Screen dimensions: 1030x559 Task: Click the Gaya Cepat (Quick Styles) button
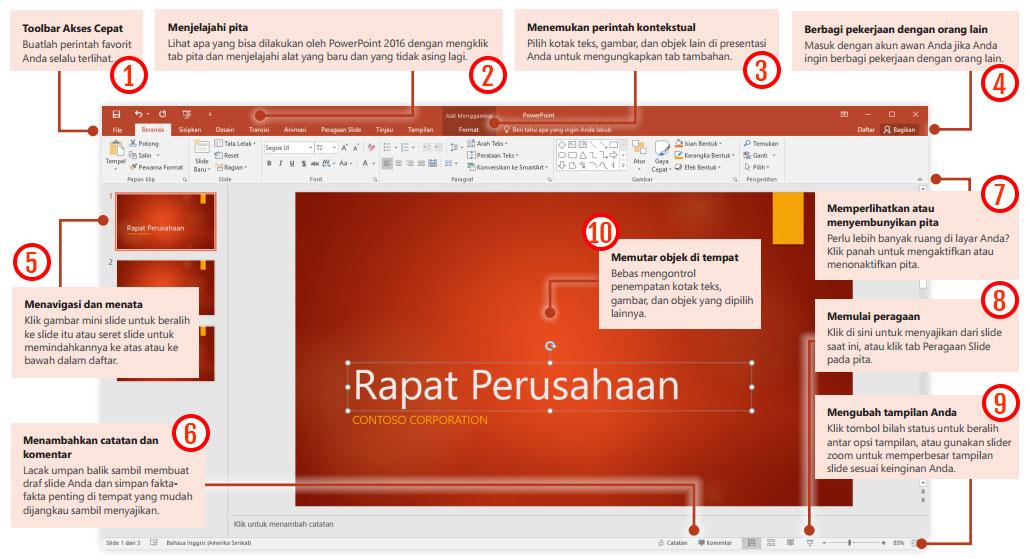tap(661, 156)
